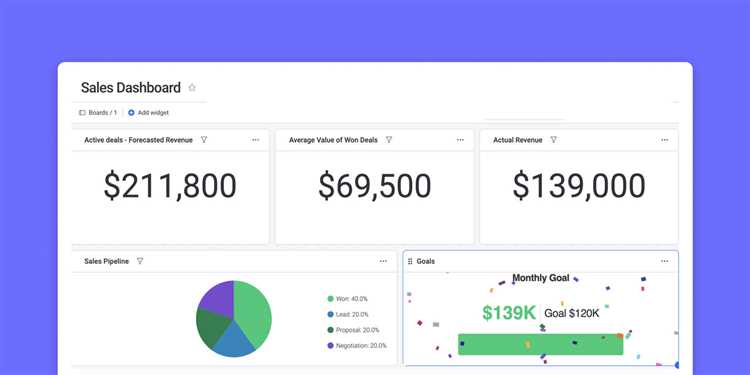Click the Monthly Goal heading
Viewport: 750px width, 375px height.
(x=541, y=278)
